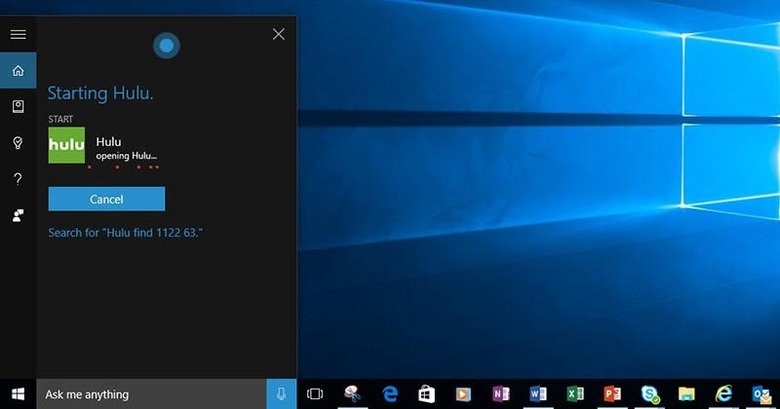Close the Cortana panel
The width and height of the screenshot is (780, 409).
(279, 34)
